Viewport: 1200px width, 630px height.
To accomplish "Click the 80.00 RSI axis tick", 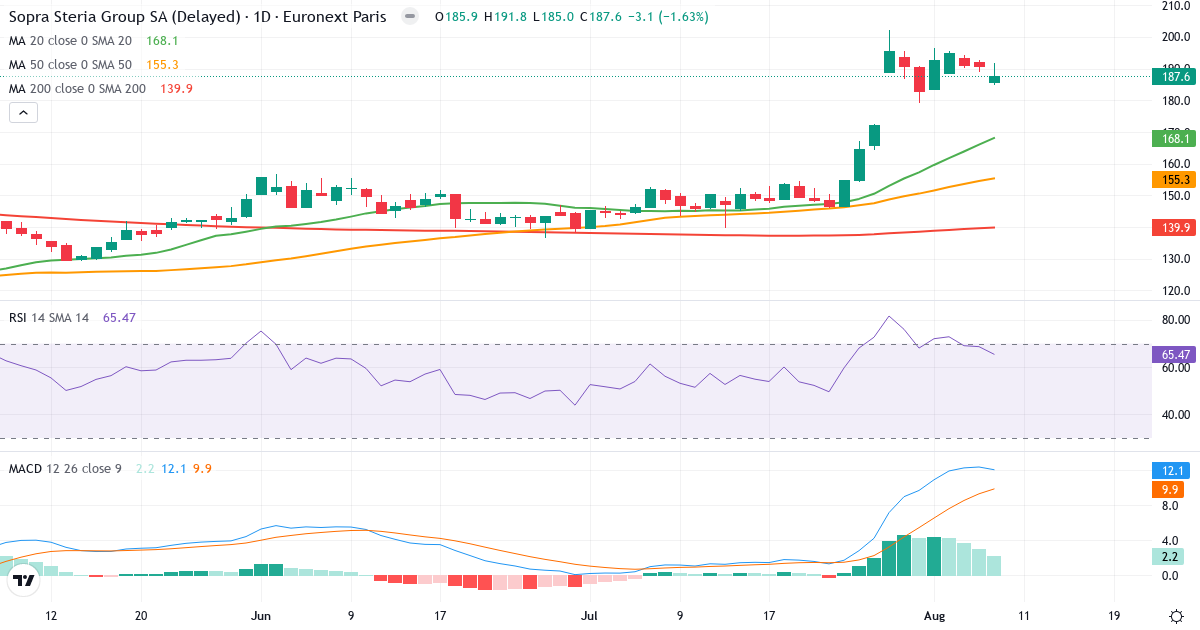I will click(1175, 320).
